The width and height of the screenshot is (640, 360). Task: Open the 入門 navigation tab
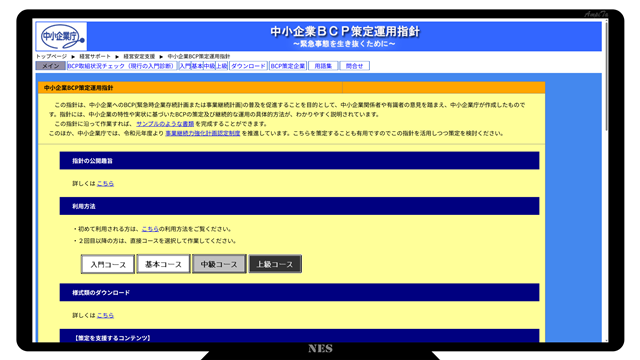(x=185, y=66)
